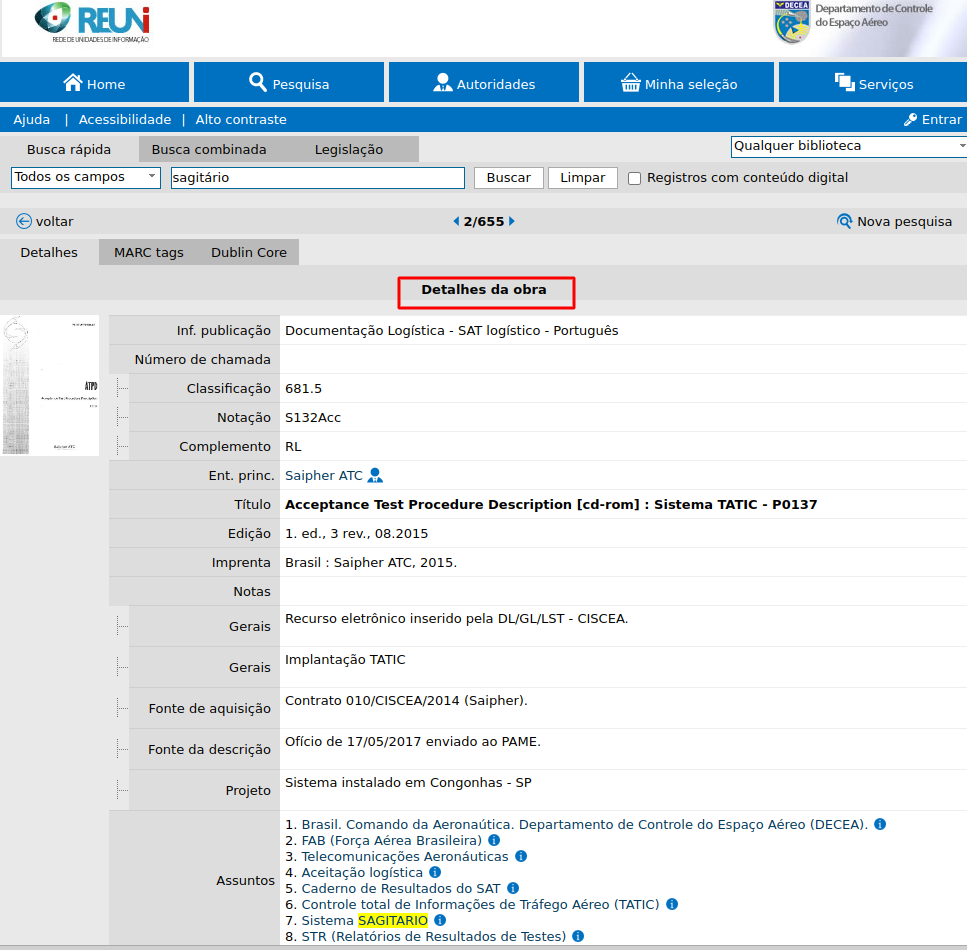Click the Entrar login link
Image resolution: width=967 pixels, height=950 pixels.
click(942, 120)
